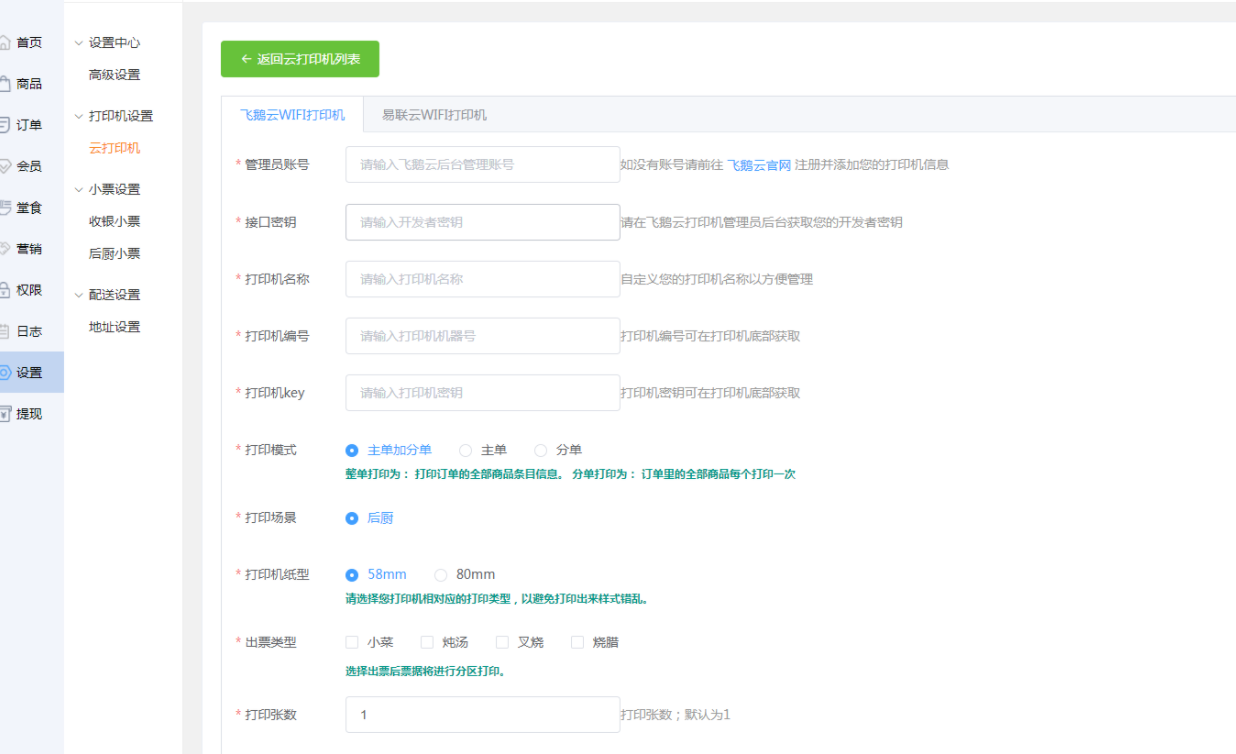Open 后厨小票 in the side menu

pos(114,254)
